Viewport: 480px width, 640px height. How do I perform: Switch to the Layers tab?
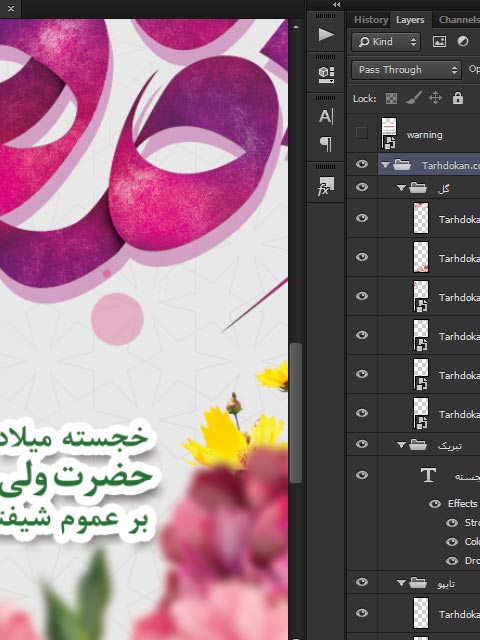tap(410, 20)
